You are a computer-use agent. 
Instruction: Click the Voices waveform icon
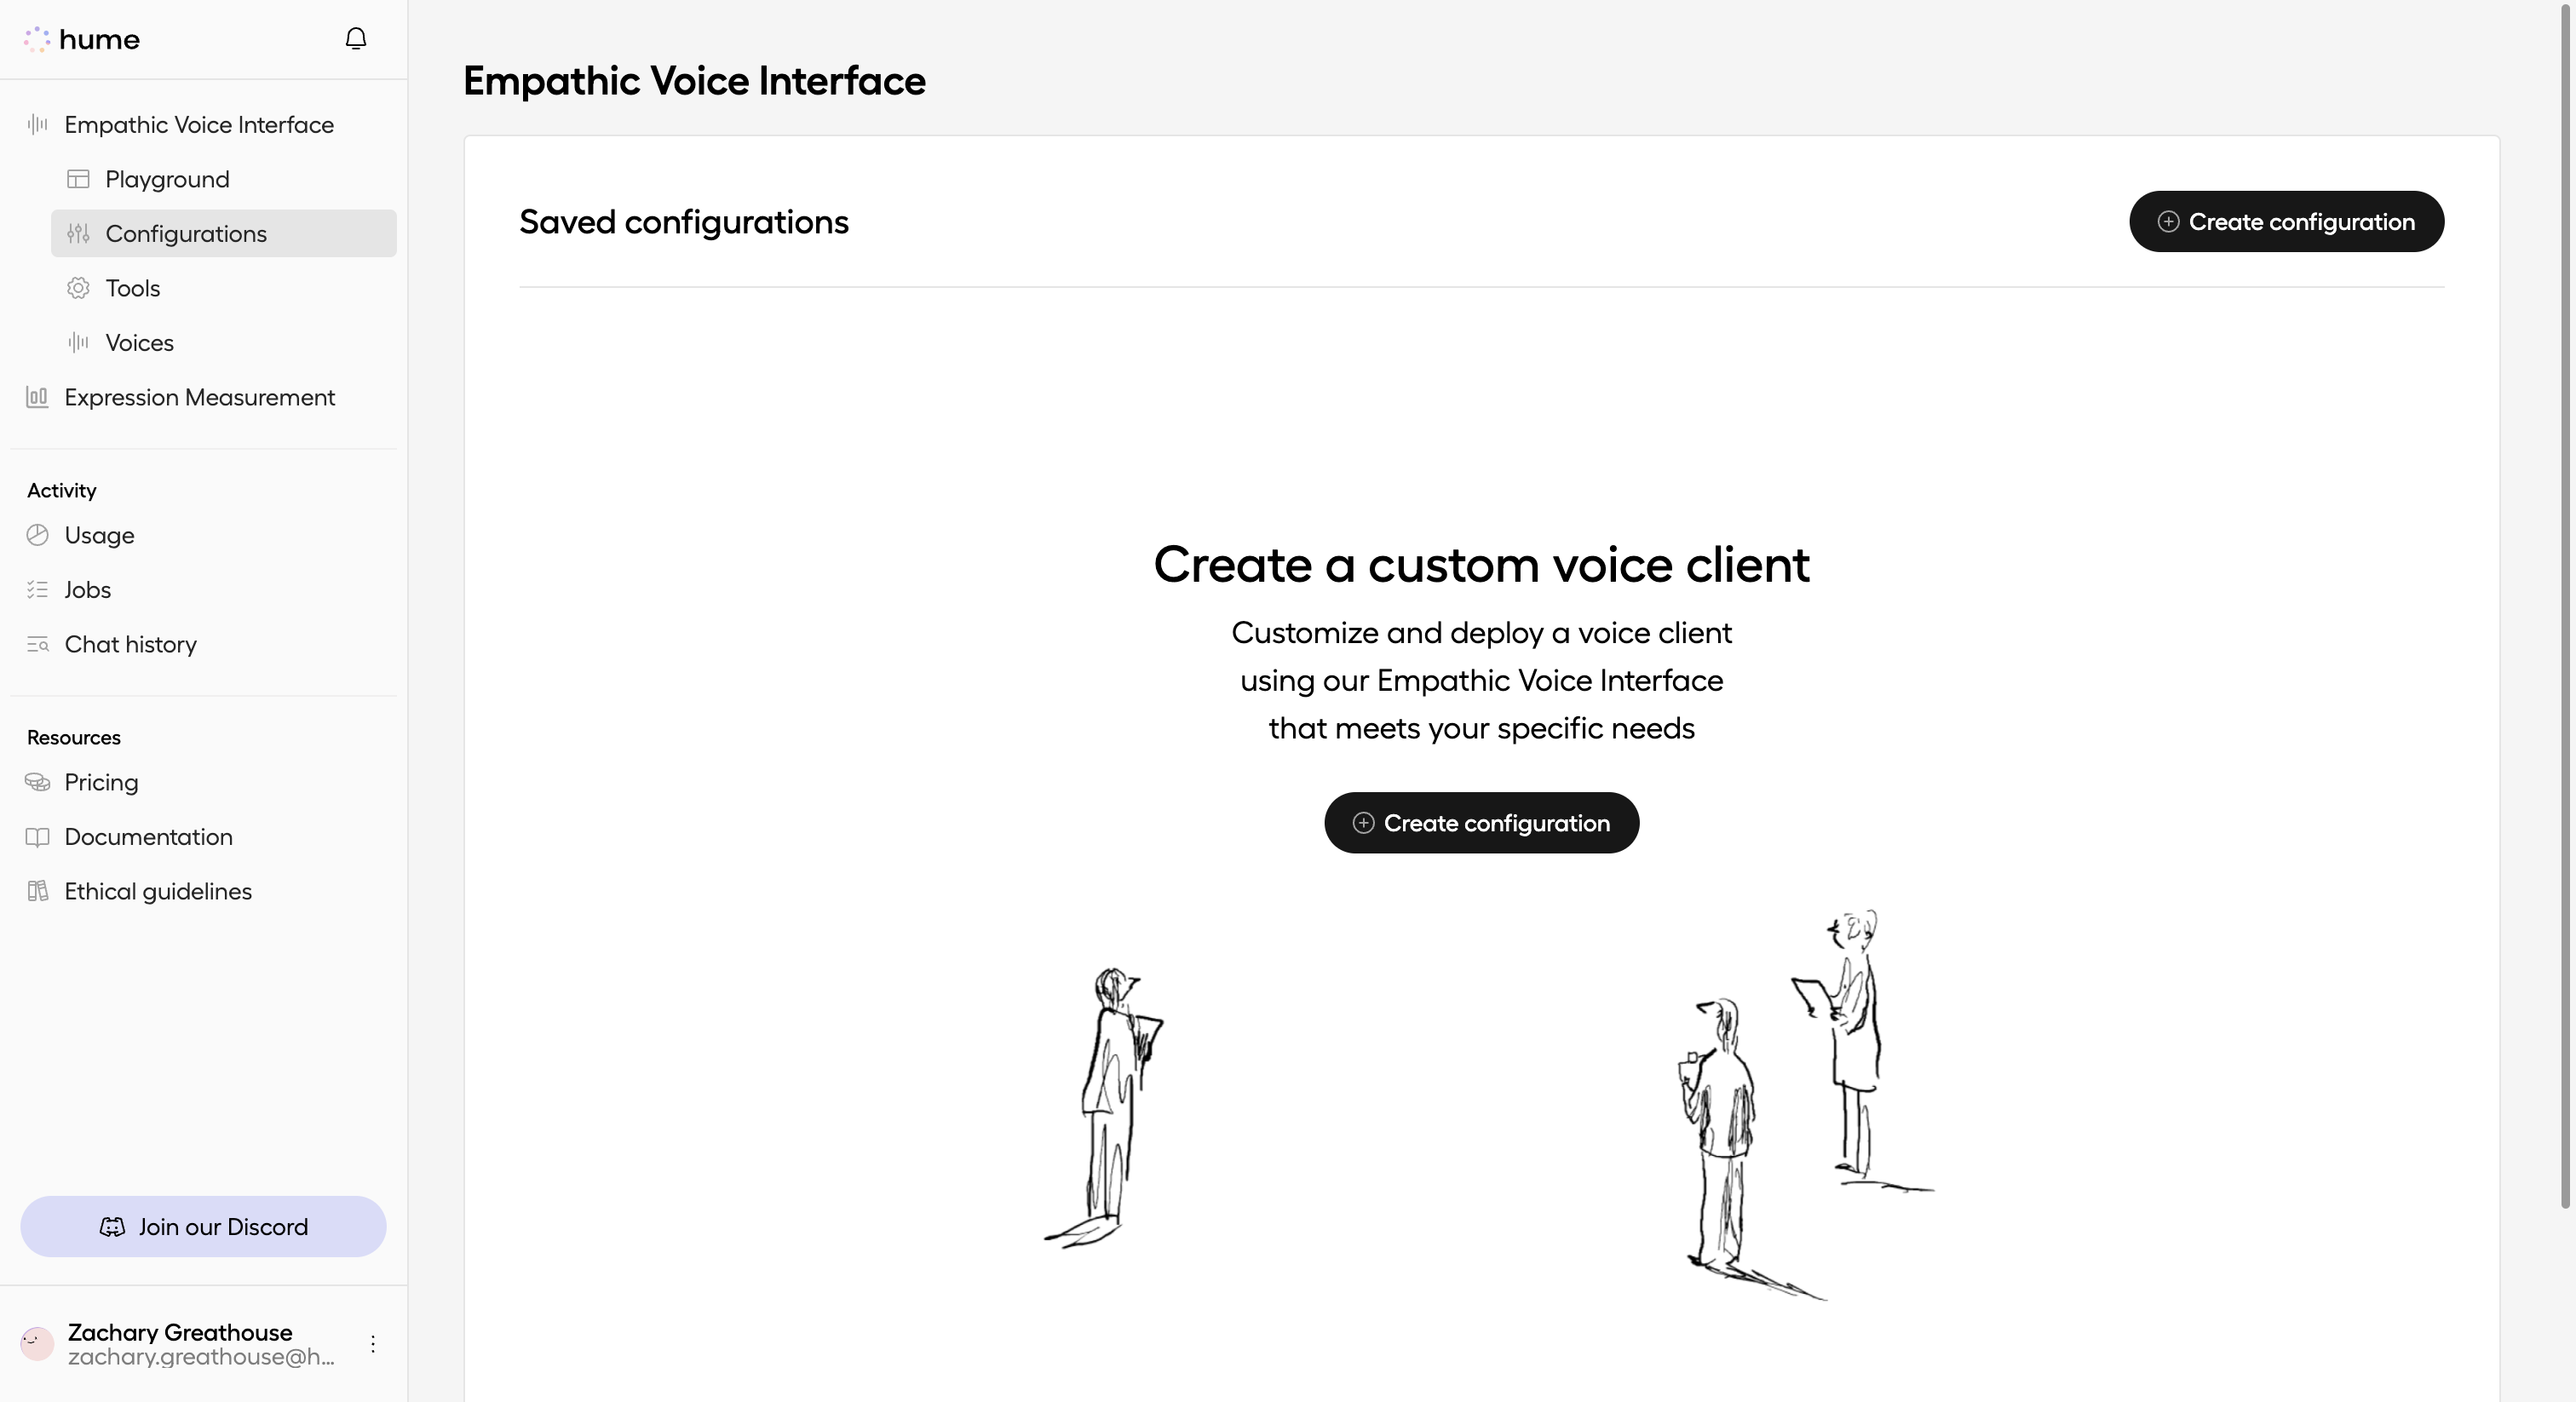79,342
